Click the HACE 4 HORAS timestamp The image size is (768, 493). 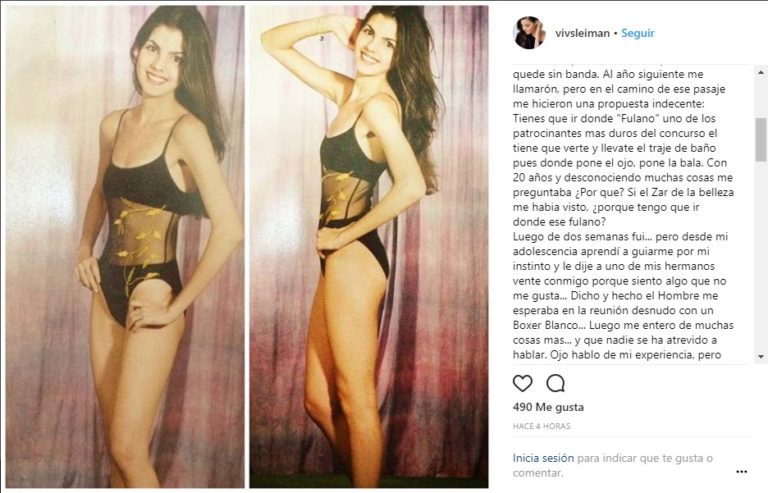(x=541, y=426)
